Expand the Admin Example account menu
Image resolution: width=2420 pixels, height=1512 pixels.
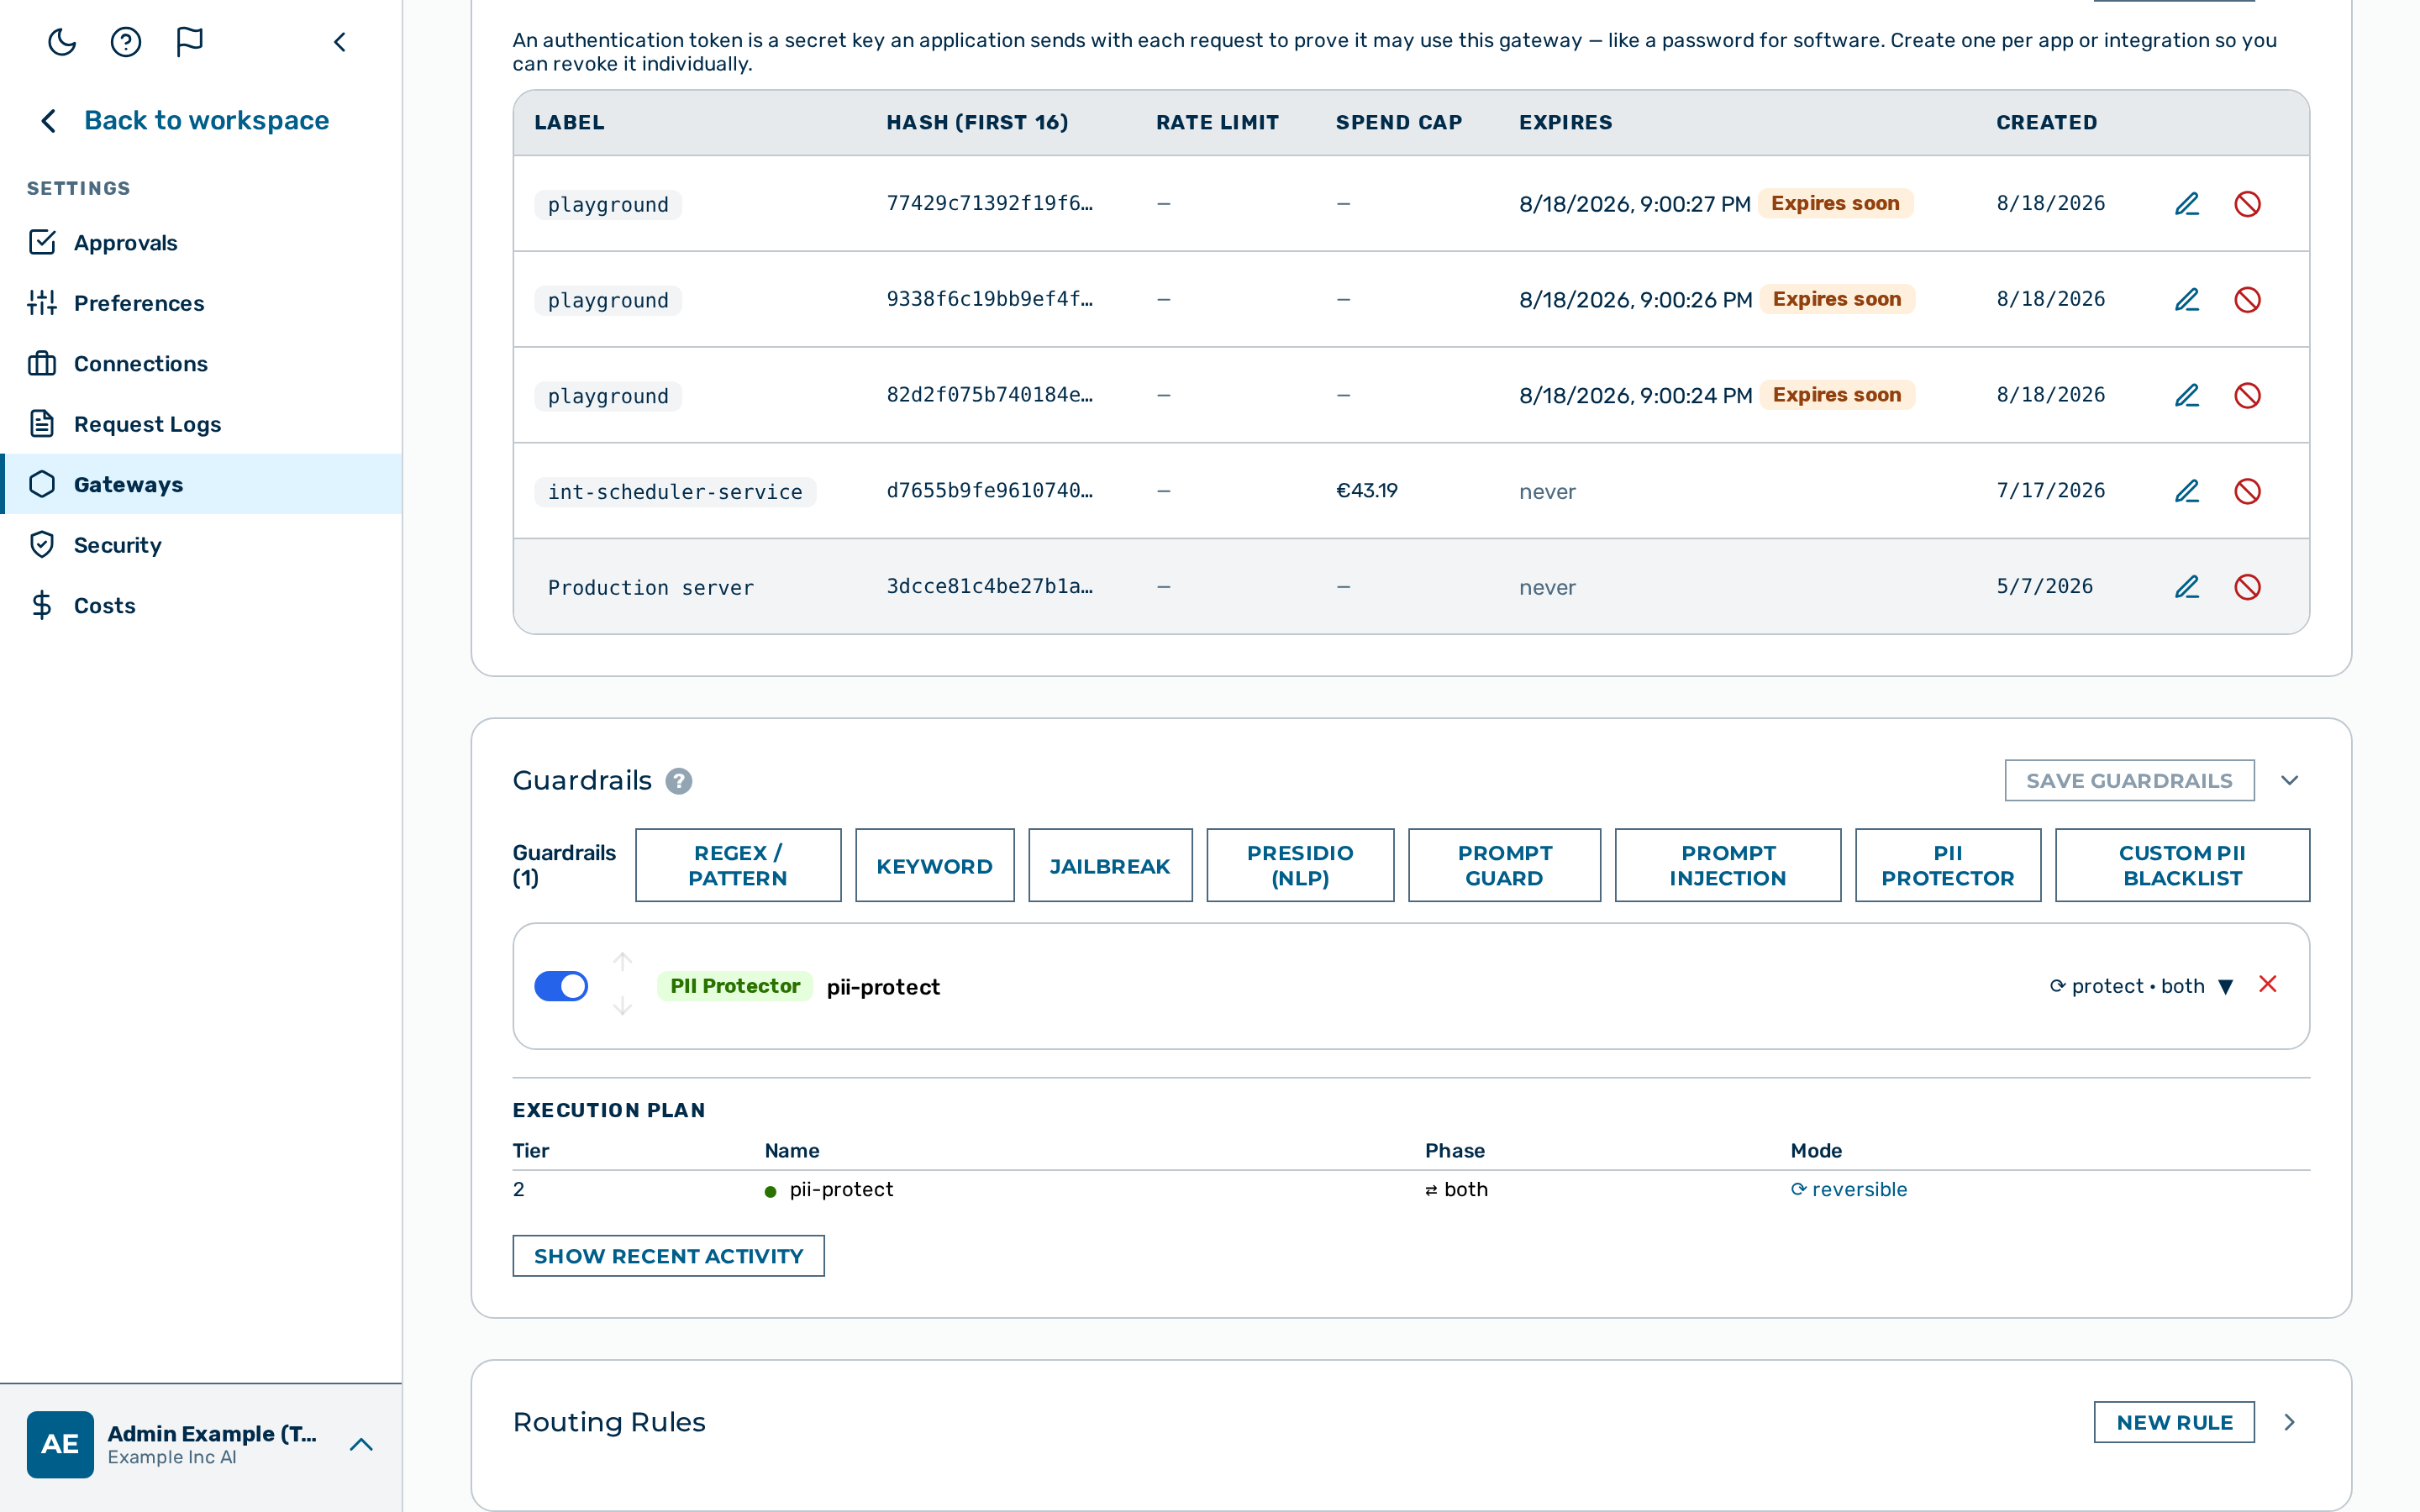(361, 1444)
